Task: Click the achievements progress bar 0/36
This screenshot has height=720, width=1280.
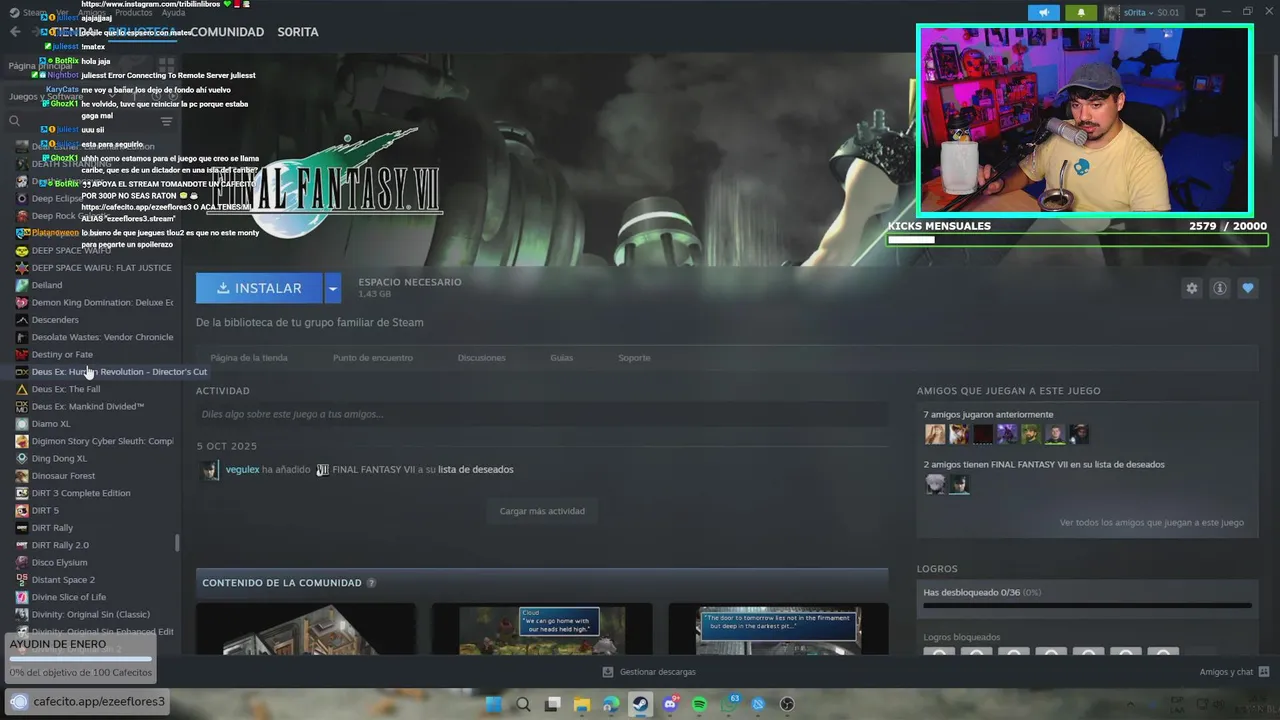Action: click(x=1087, y=605)
